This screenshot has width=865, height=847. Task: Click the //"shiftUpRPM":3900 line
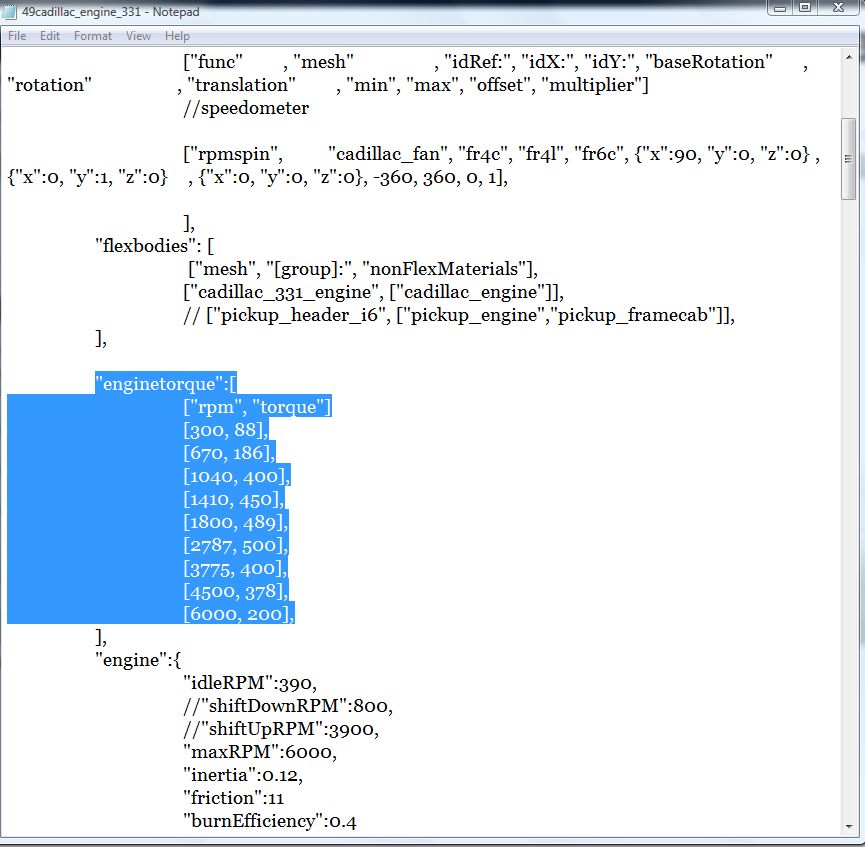pyautogui.click(x=281, y=729)
